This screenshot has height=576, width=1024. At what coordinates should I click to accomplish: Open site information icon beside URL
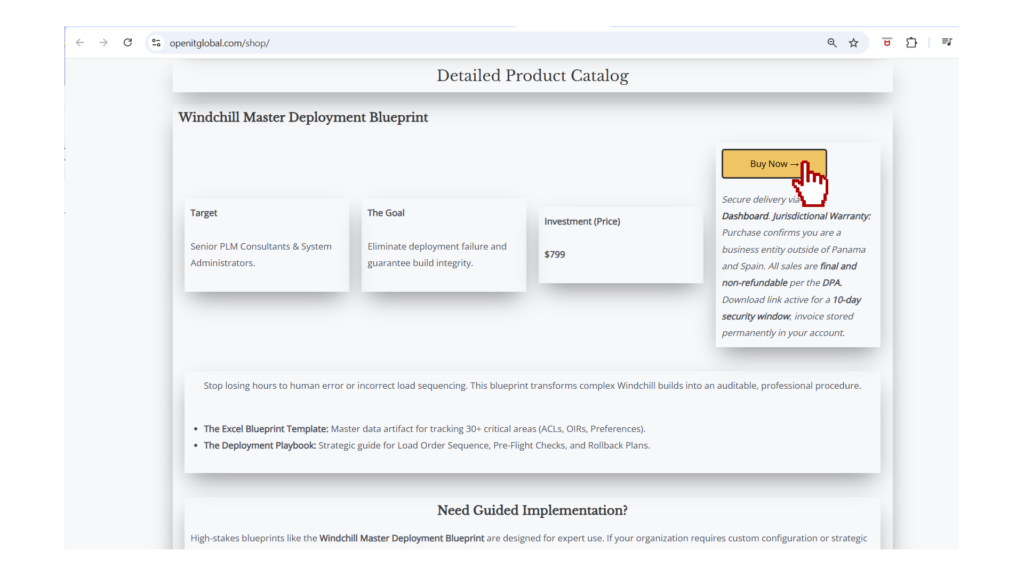(x=156, y=43)
